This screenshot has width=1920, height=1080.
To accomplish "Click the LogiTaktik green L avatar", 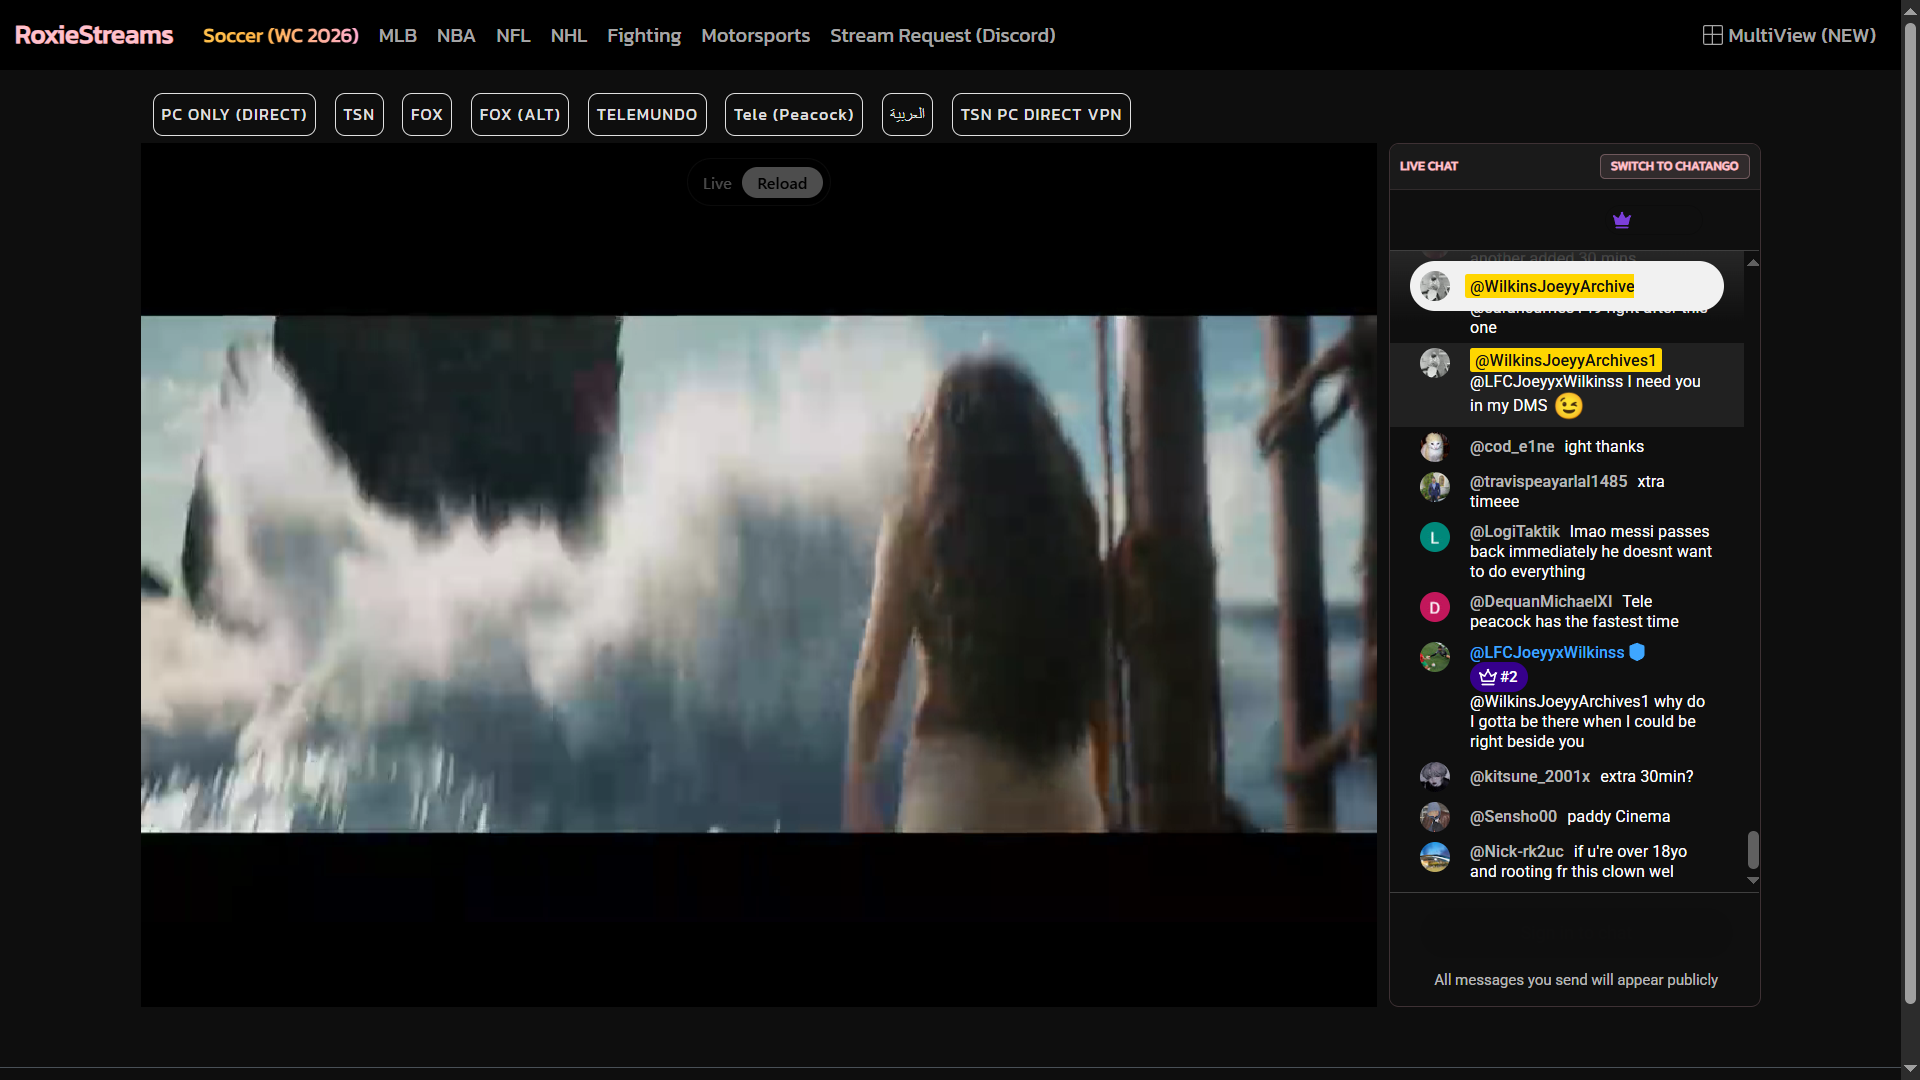I will [x=1434, y=537].
